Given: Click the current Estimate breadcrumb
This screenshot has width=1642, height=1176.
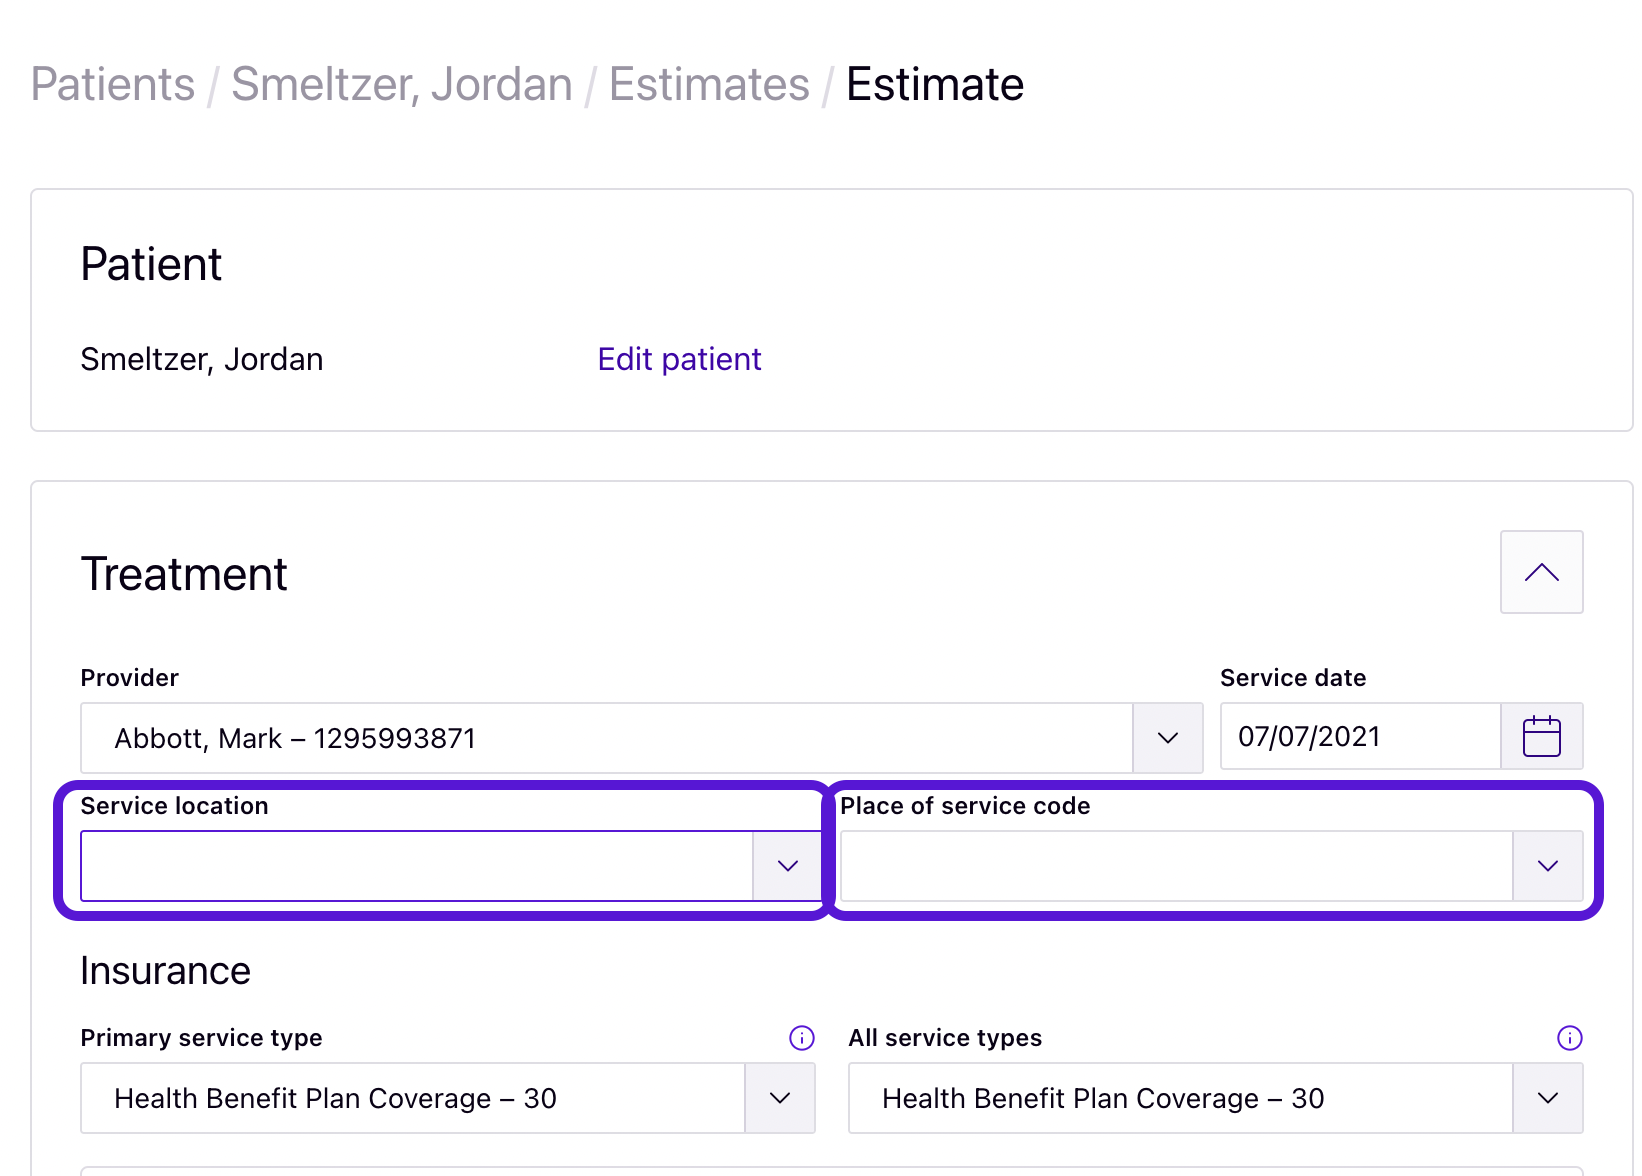Looking at the screenshot, I should pyautogui.click(x=934, y=84).
